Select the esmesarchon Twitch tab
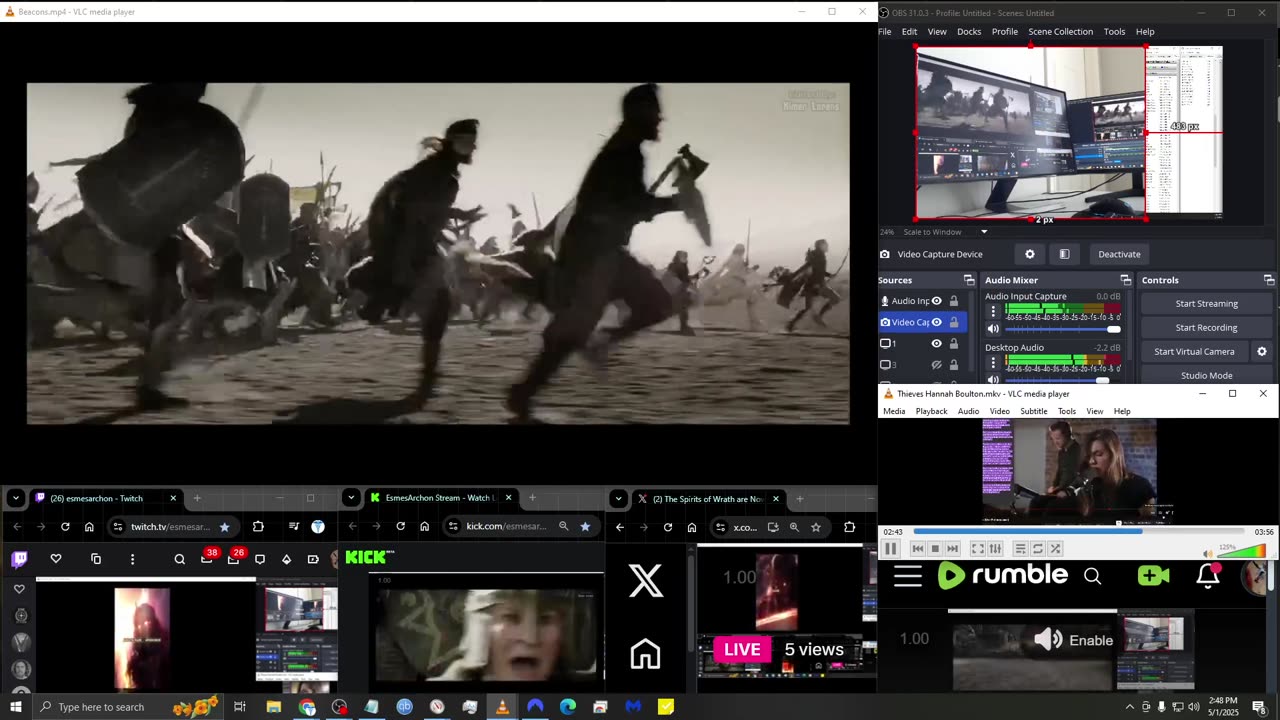Viewport: 1280px width, 720px height. 106,498
